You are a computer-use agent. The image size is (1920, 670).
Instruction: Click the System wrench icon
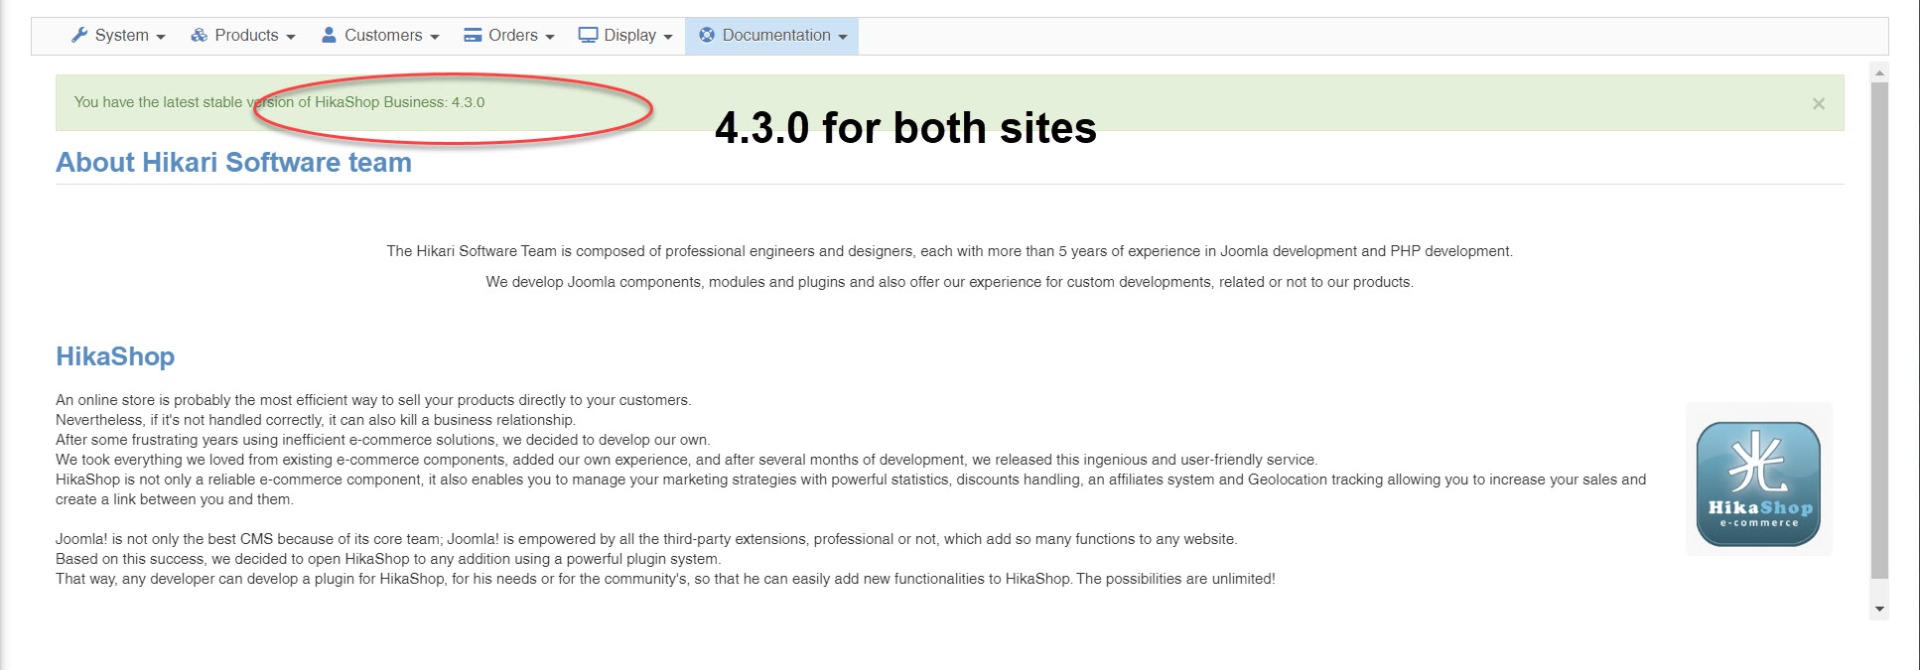(x=79, y=35)
